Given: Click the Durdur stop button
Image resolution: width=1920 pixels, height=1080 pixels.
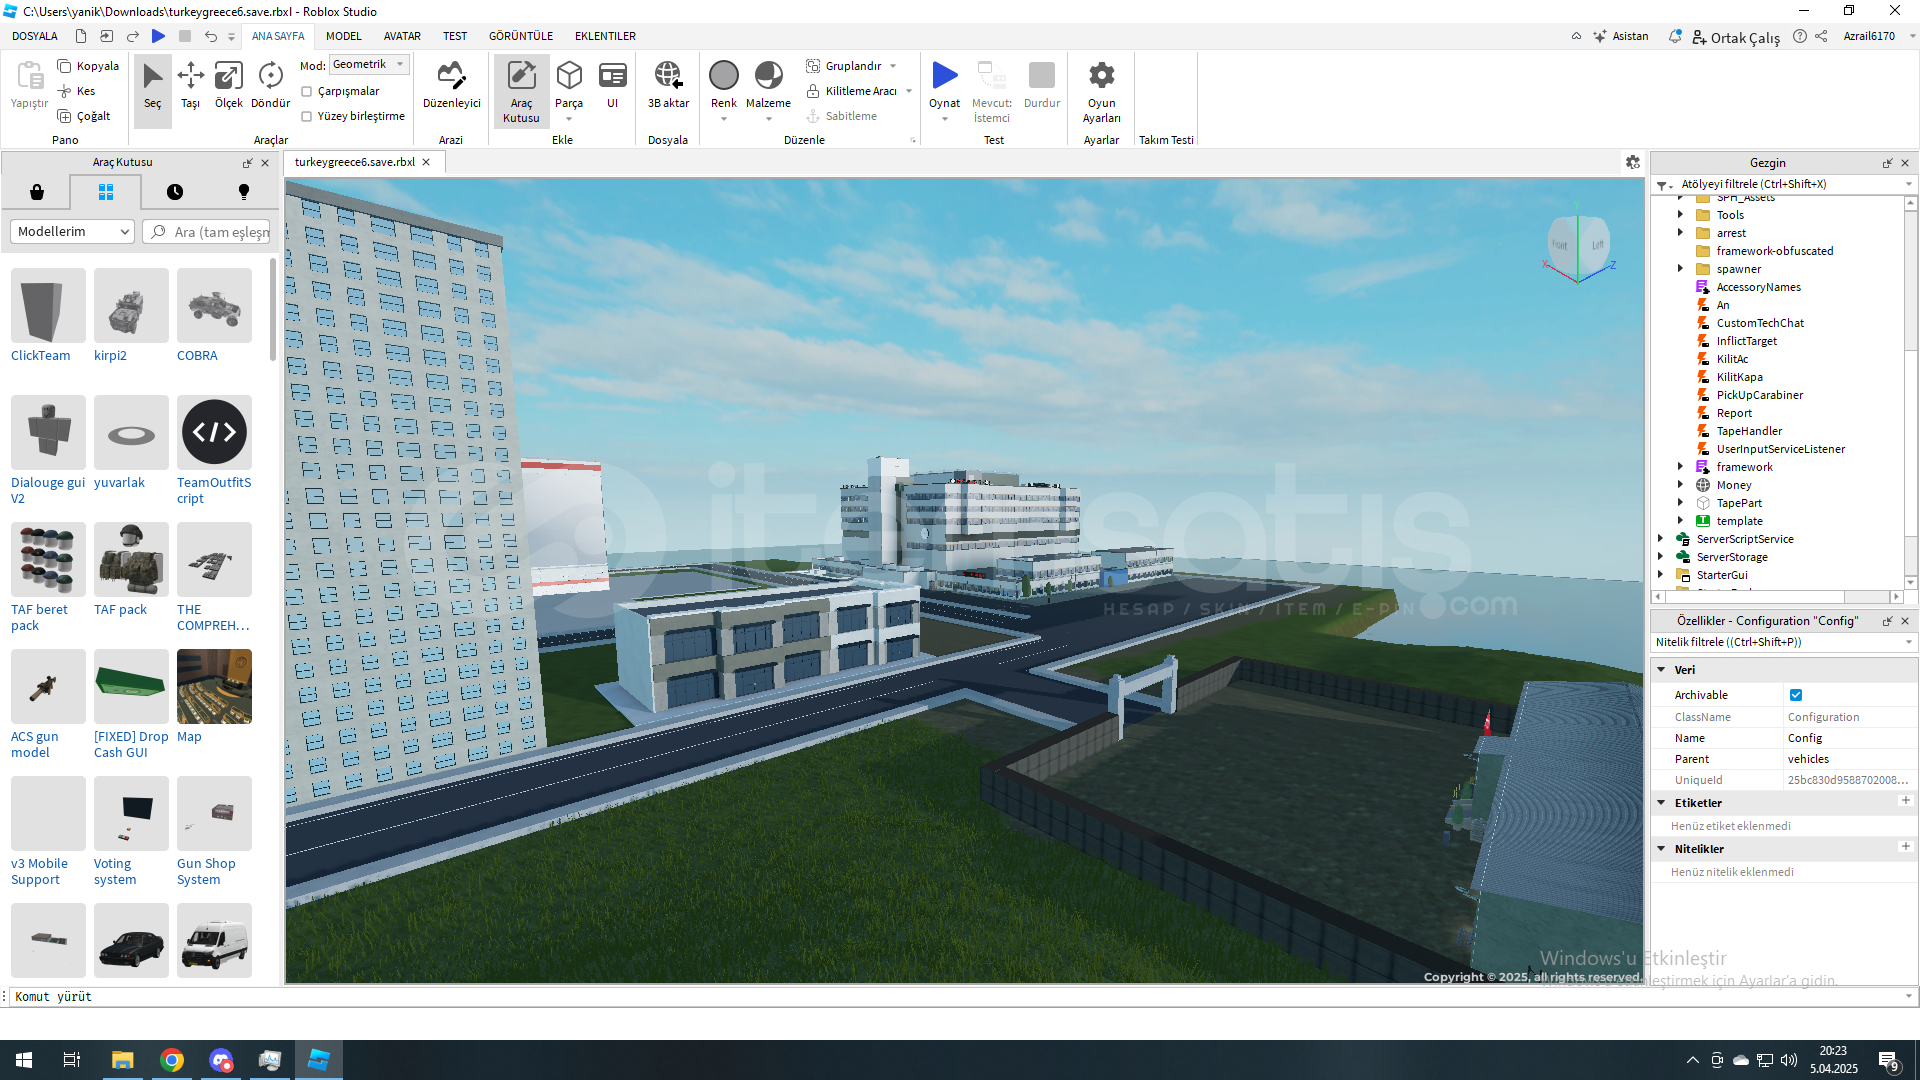Looking at the screenshot, I should click(x=1041, y=86).
